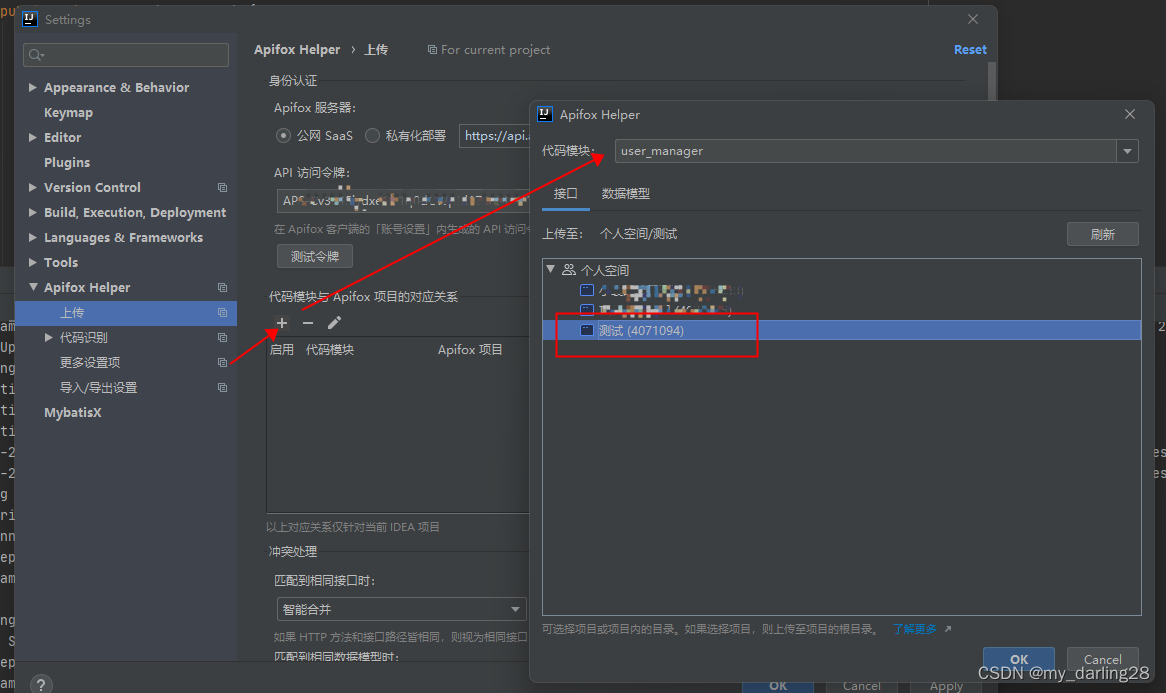Switch to the 数据模型 tab
The width and height of the screenshot is (1166, 693).
(x=625, y=193)
